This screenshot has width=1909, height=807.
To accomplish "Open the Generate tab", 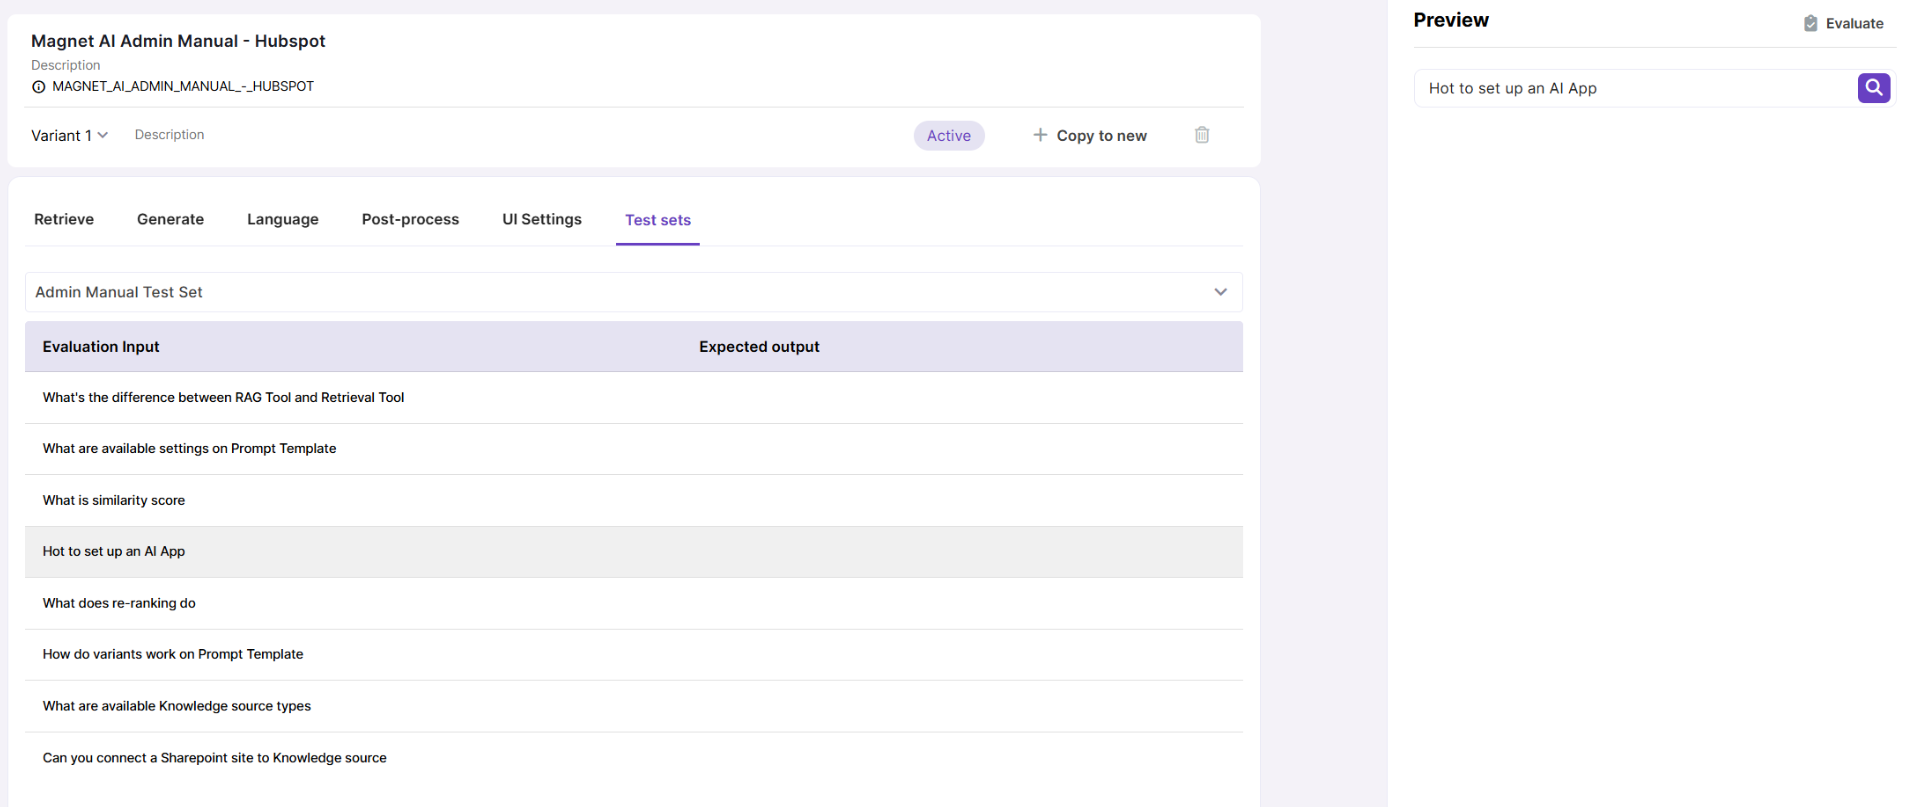I will 170,219.
